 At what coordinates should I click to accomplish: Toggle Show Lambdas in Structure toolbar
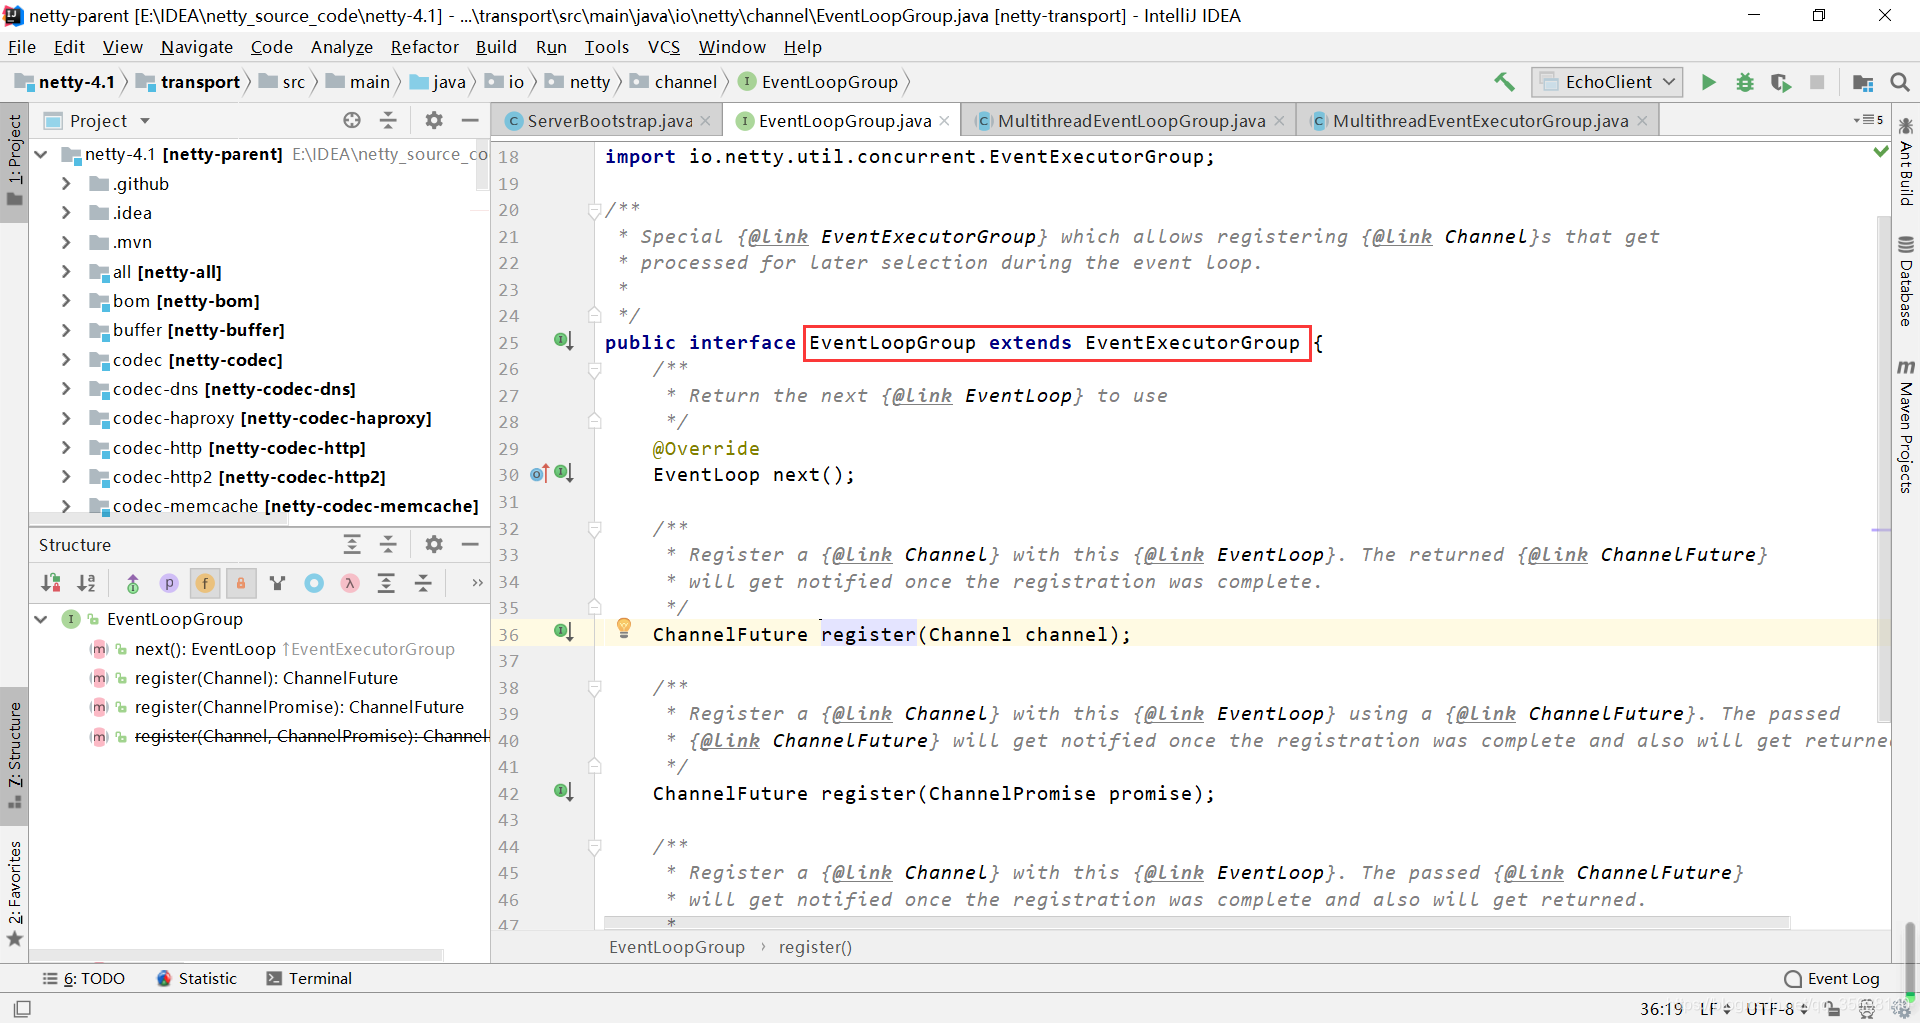tap(350, 583)
